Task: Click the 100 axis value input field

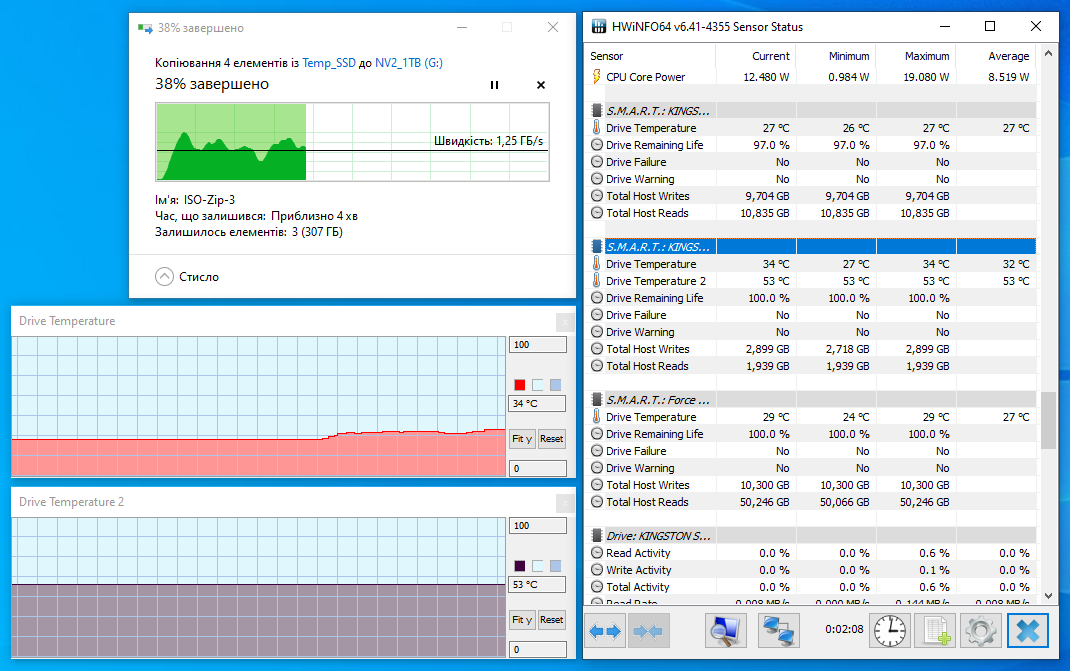Action: point(537,344)
